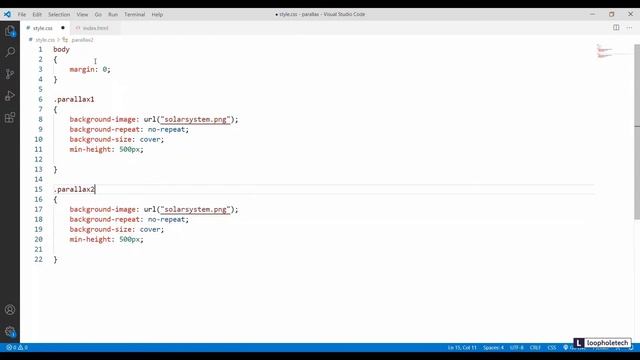This screenshot has width=640, height=360.
Task: Open the Edit menu
Action: (37, 14)
